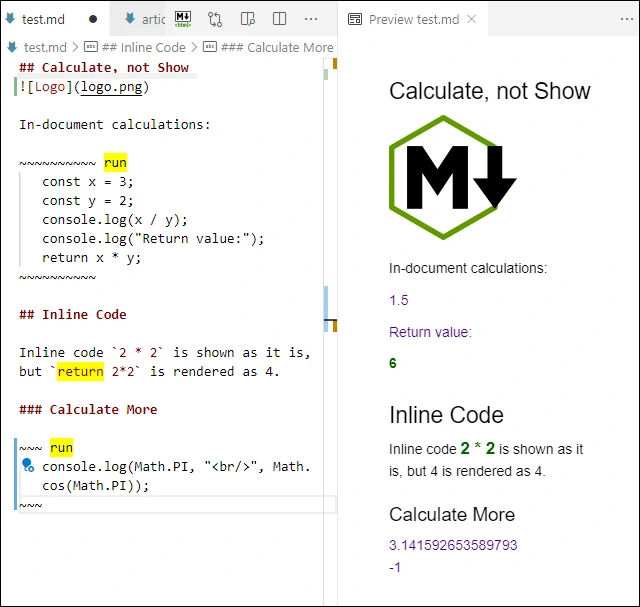Click the symbol icon before Calculate More breadcrumb
The height and width of the screenshot is (607, 640).
[x=210, y=47]
